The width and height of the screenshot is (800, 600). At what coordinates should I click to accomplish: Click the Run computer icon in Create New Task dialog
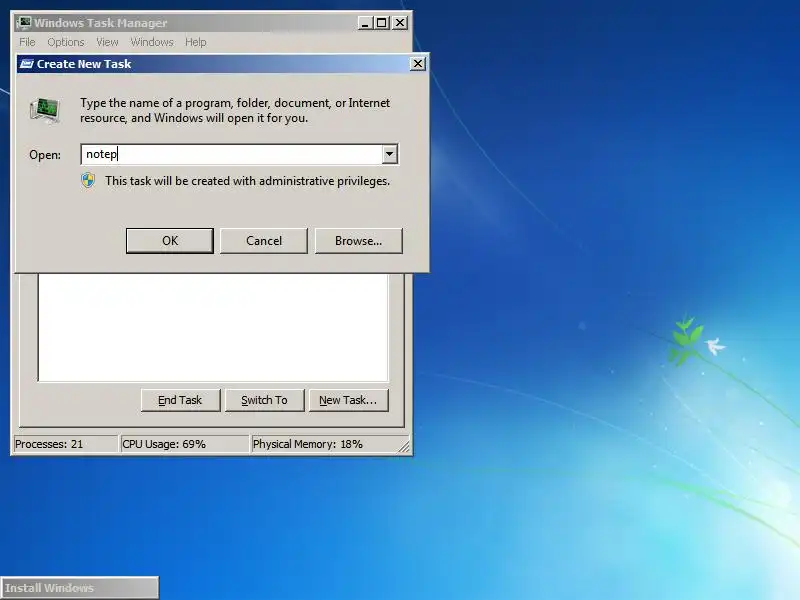coord(45,110)
